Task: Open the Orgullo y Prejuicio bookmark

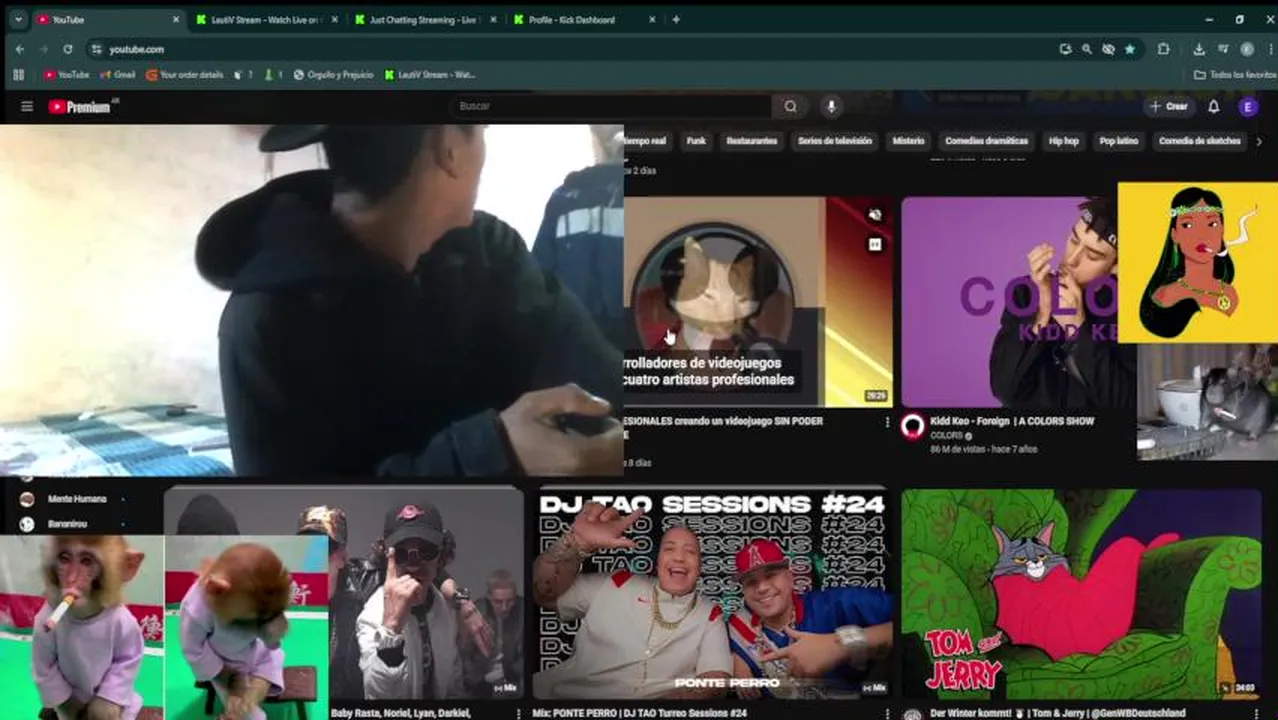Action: click(x=333, y=75)
